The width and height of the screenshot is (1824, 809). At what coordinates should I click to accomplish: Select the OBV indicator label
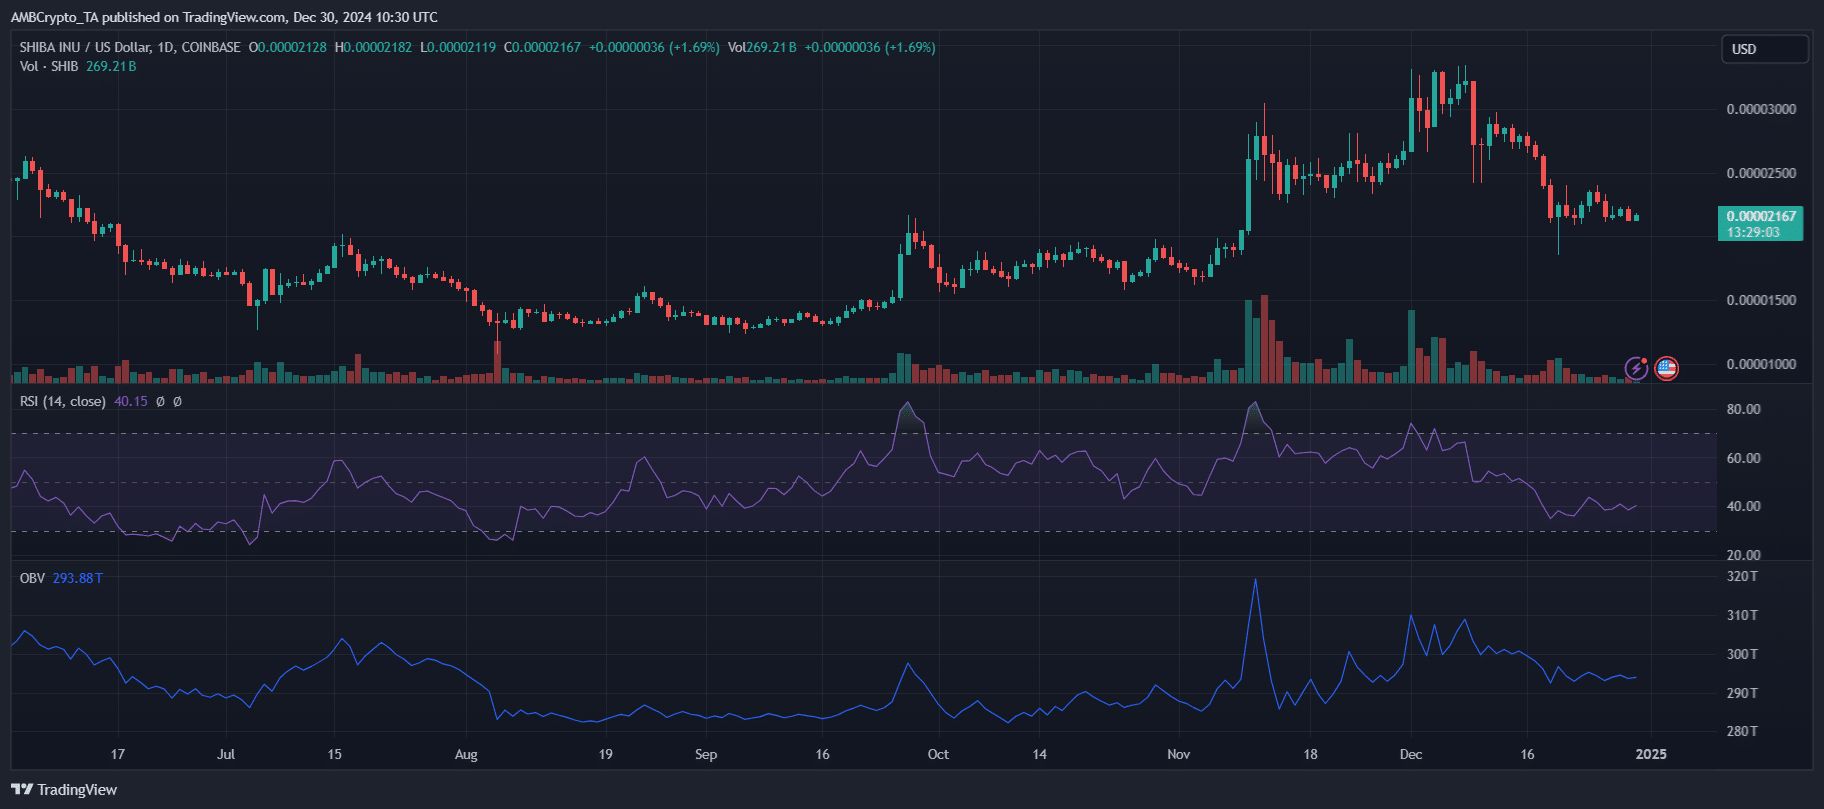click(32, 578)
